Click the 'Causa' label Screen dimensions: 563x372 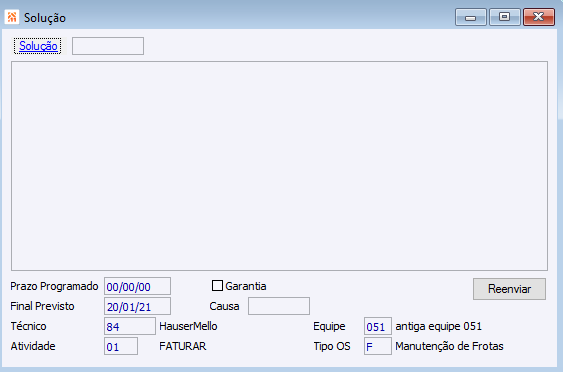click(x=224, y=306)
